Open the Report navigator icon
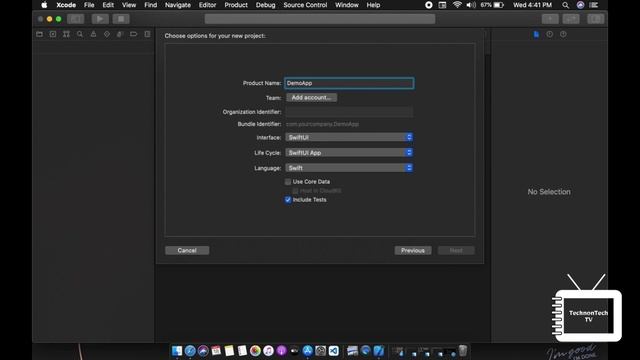 click(147, 34)
